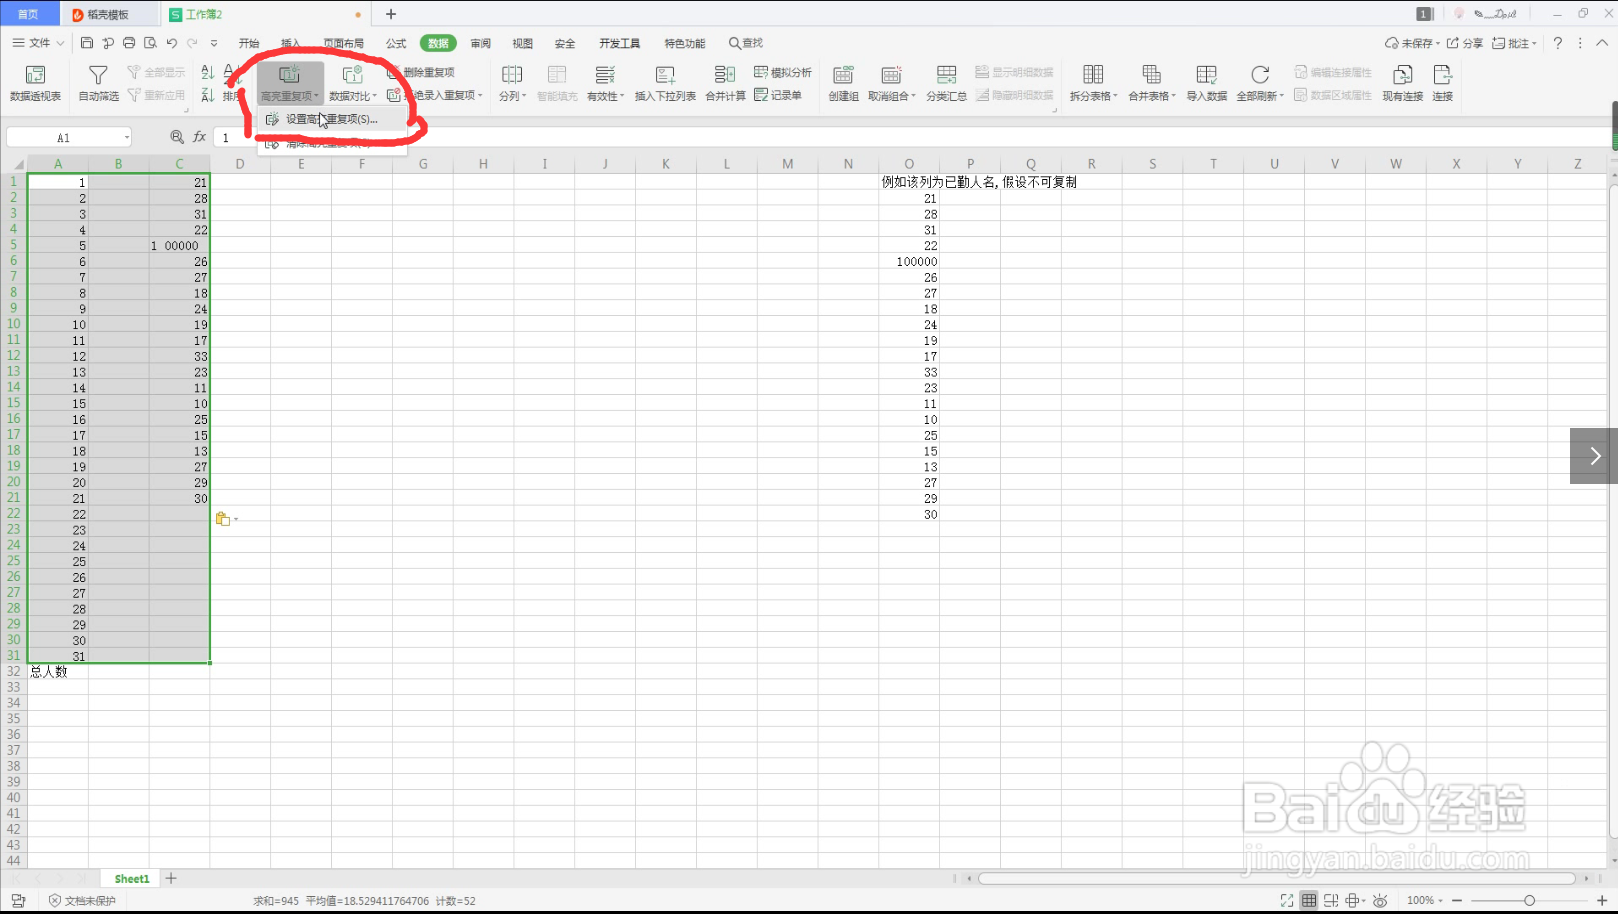Open the 审阅 review tab
Screen dimensions: 1618x914
coord(481,43)
